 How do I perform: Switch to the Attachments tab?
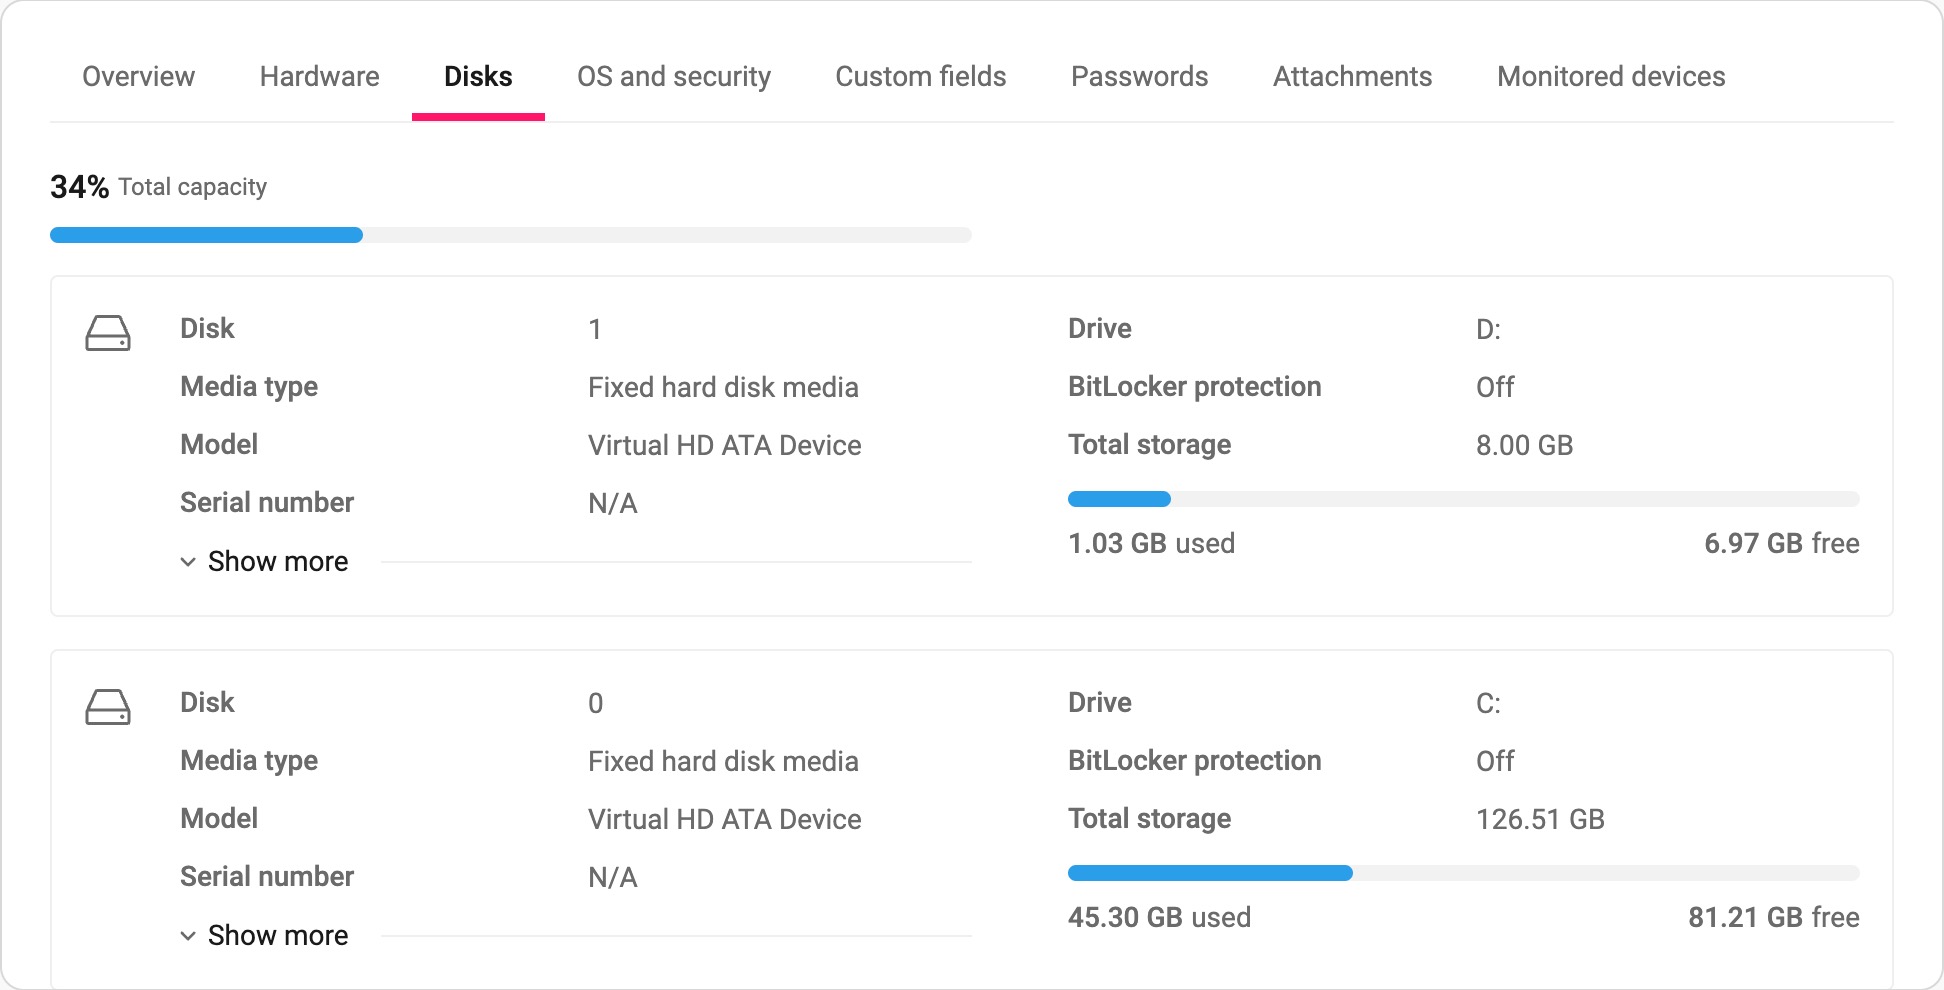[x=1352, y=76]
